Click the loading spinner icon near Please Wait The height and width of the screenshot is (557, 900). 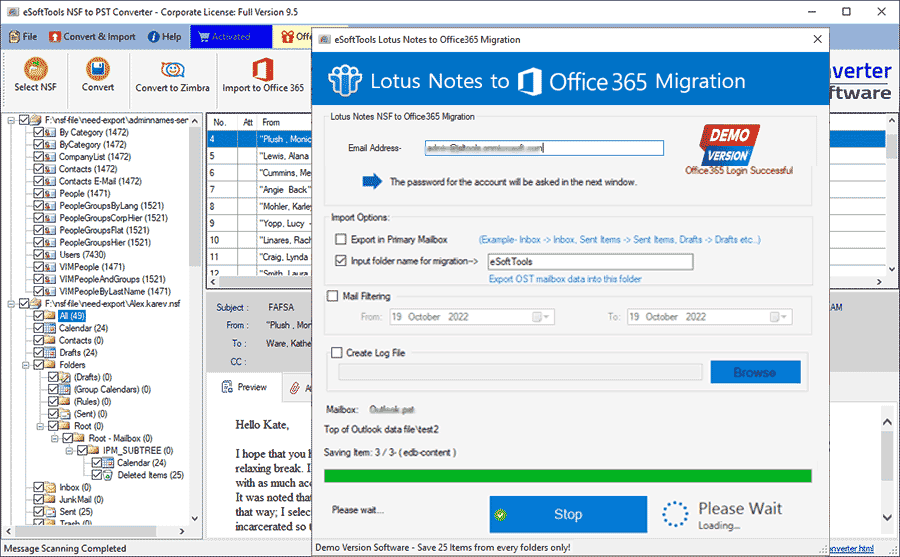click(675, 514)
